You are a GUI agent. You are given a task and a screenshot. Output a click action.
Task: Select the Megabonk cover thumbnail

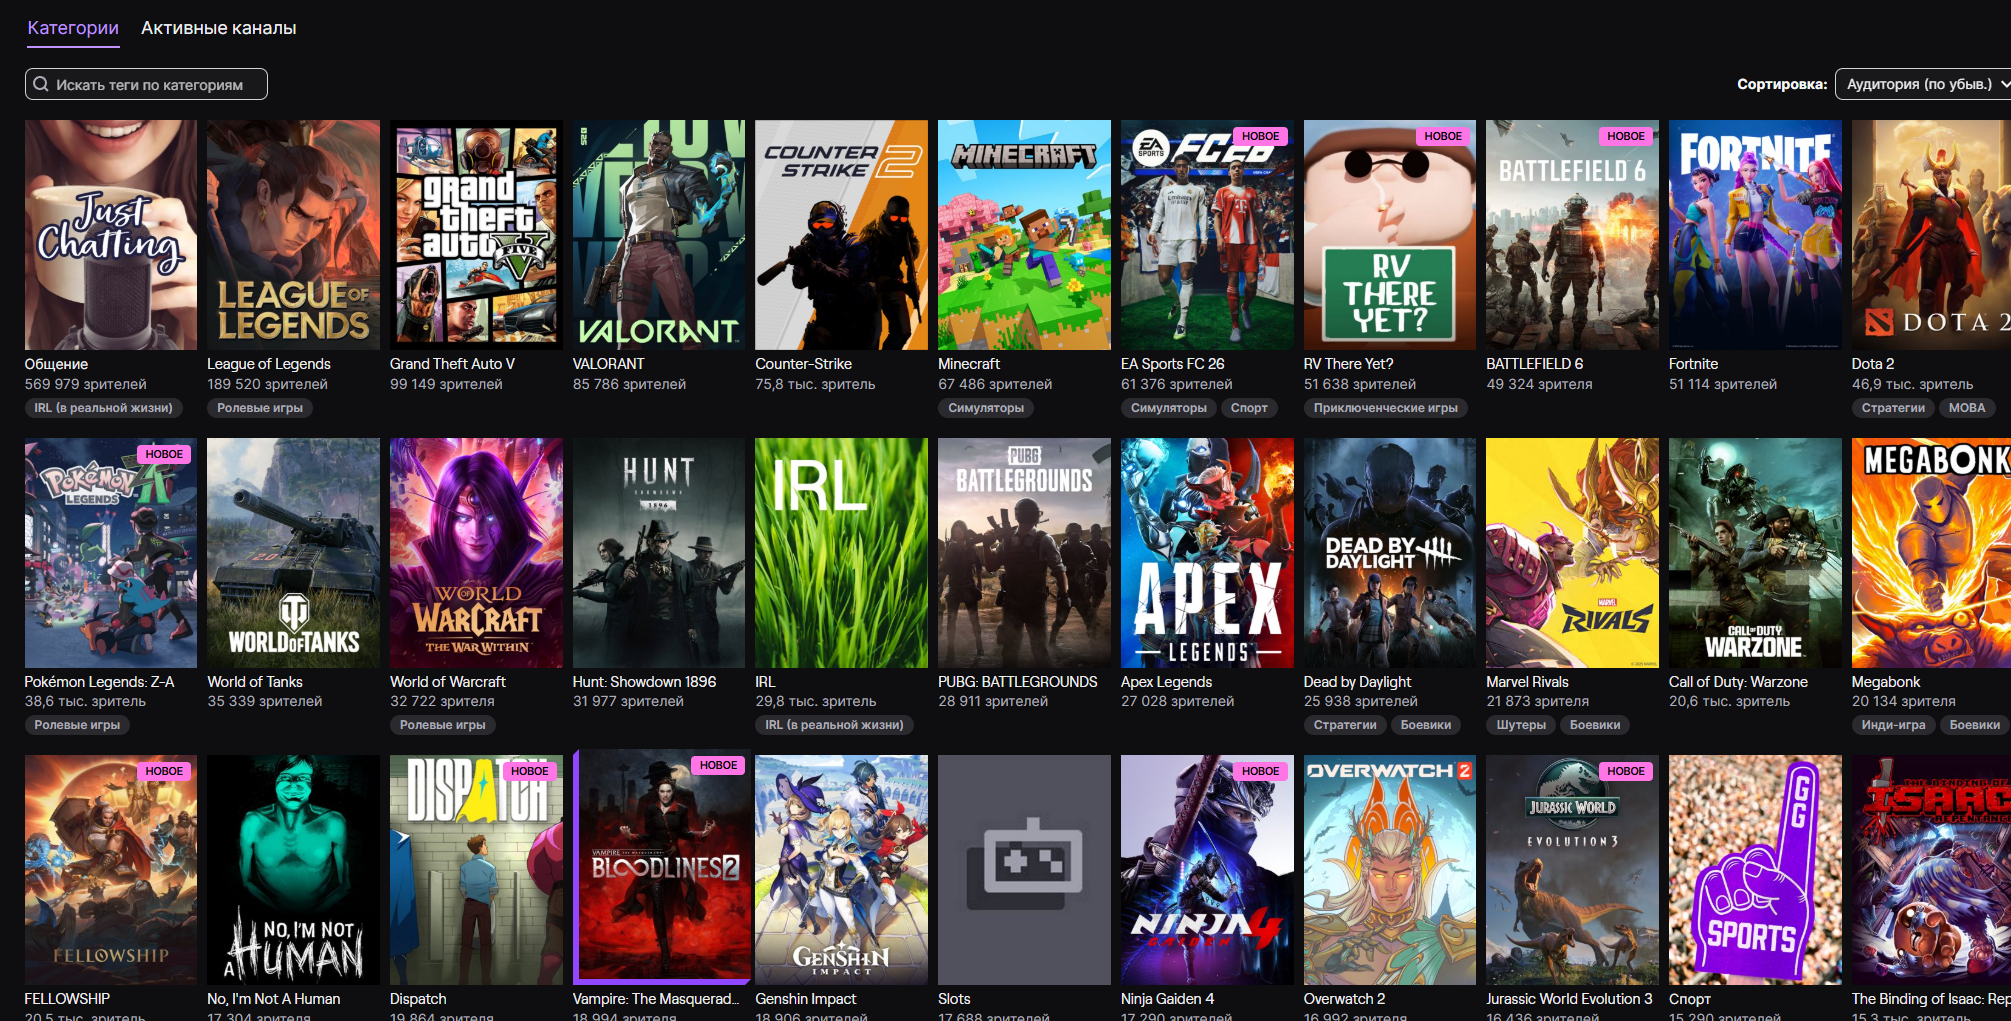click(x=1931, y=553)
